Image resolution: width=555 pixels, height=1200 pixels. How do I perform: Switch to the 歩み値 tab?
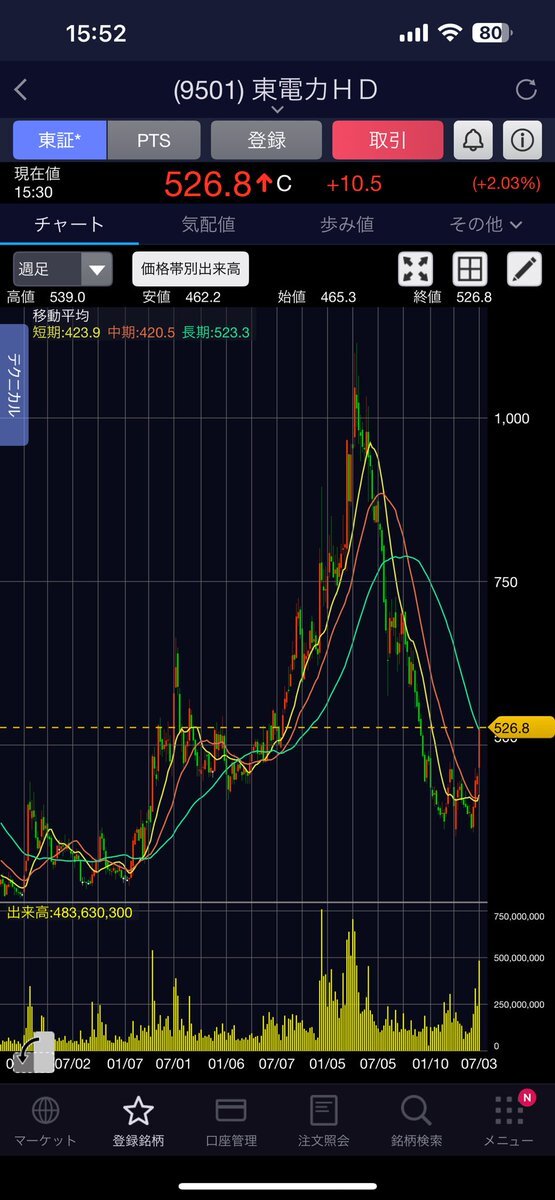(347, 224)
